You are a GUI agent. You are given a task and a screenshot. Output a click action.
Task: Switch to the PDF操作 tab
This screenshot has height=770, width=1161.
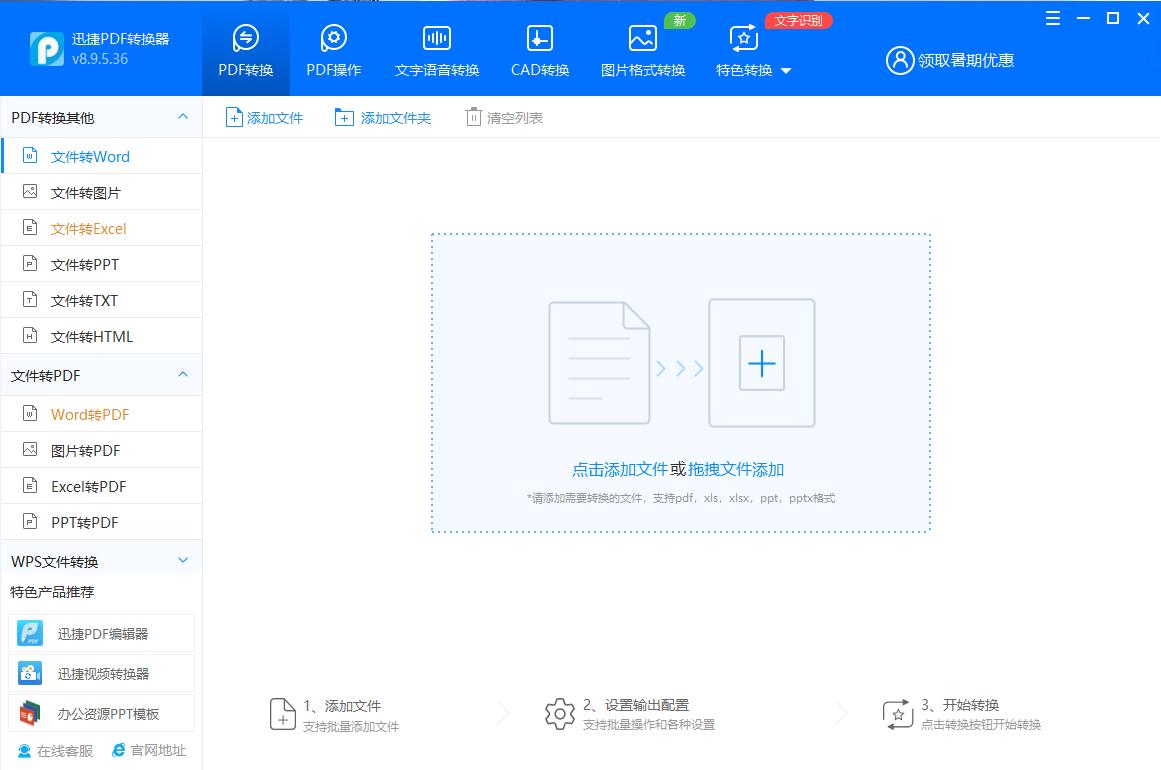pyautogui.click(x=333, y=50)
